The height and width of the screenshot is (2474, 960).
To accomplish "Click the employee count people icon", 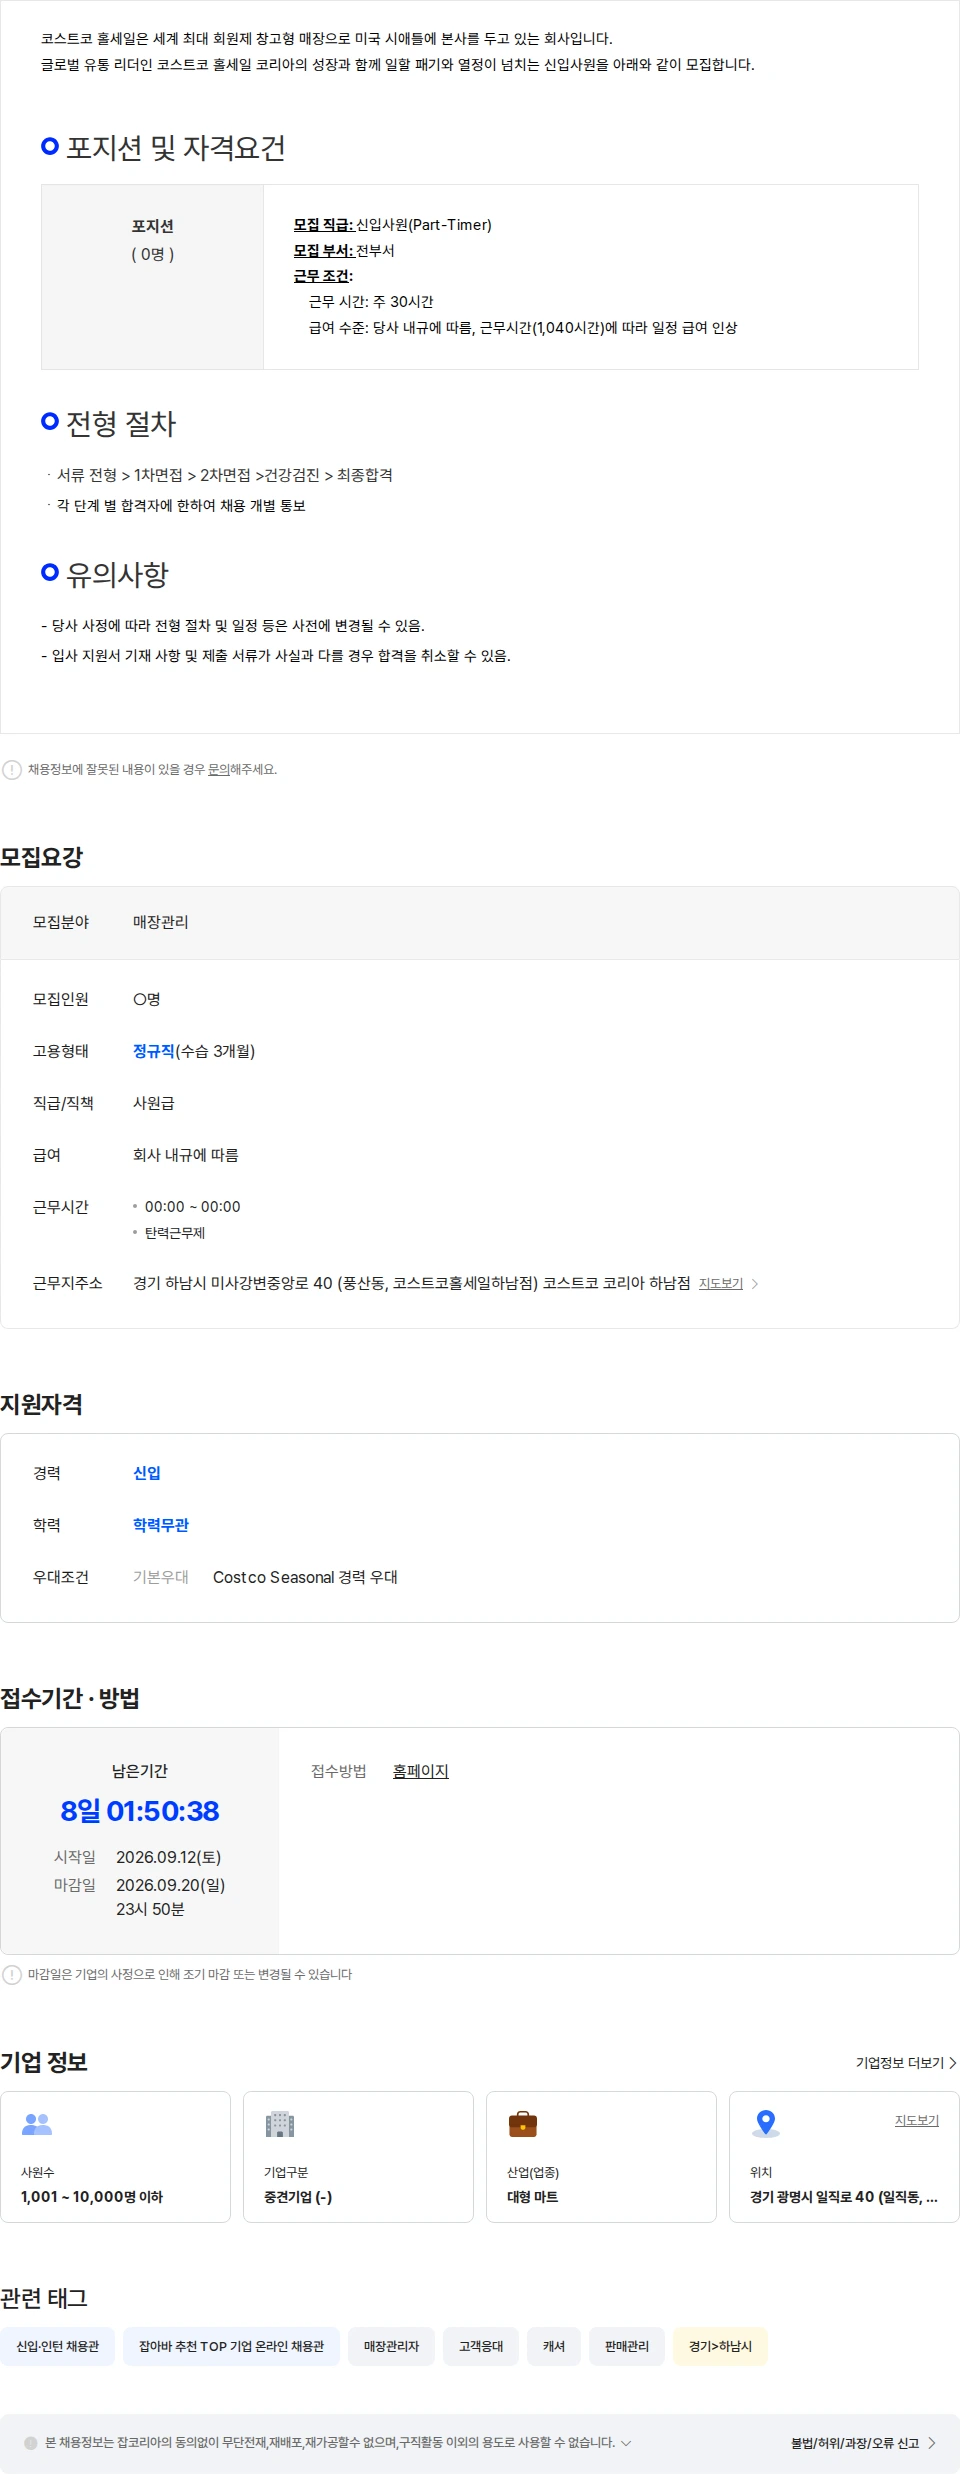I will point(37,2124).
